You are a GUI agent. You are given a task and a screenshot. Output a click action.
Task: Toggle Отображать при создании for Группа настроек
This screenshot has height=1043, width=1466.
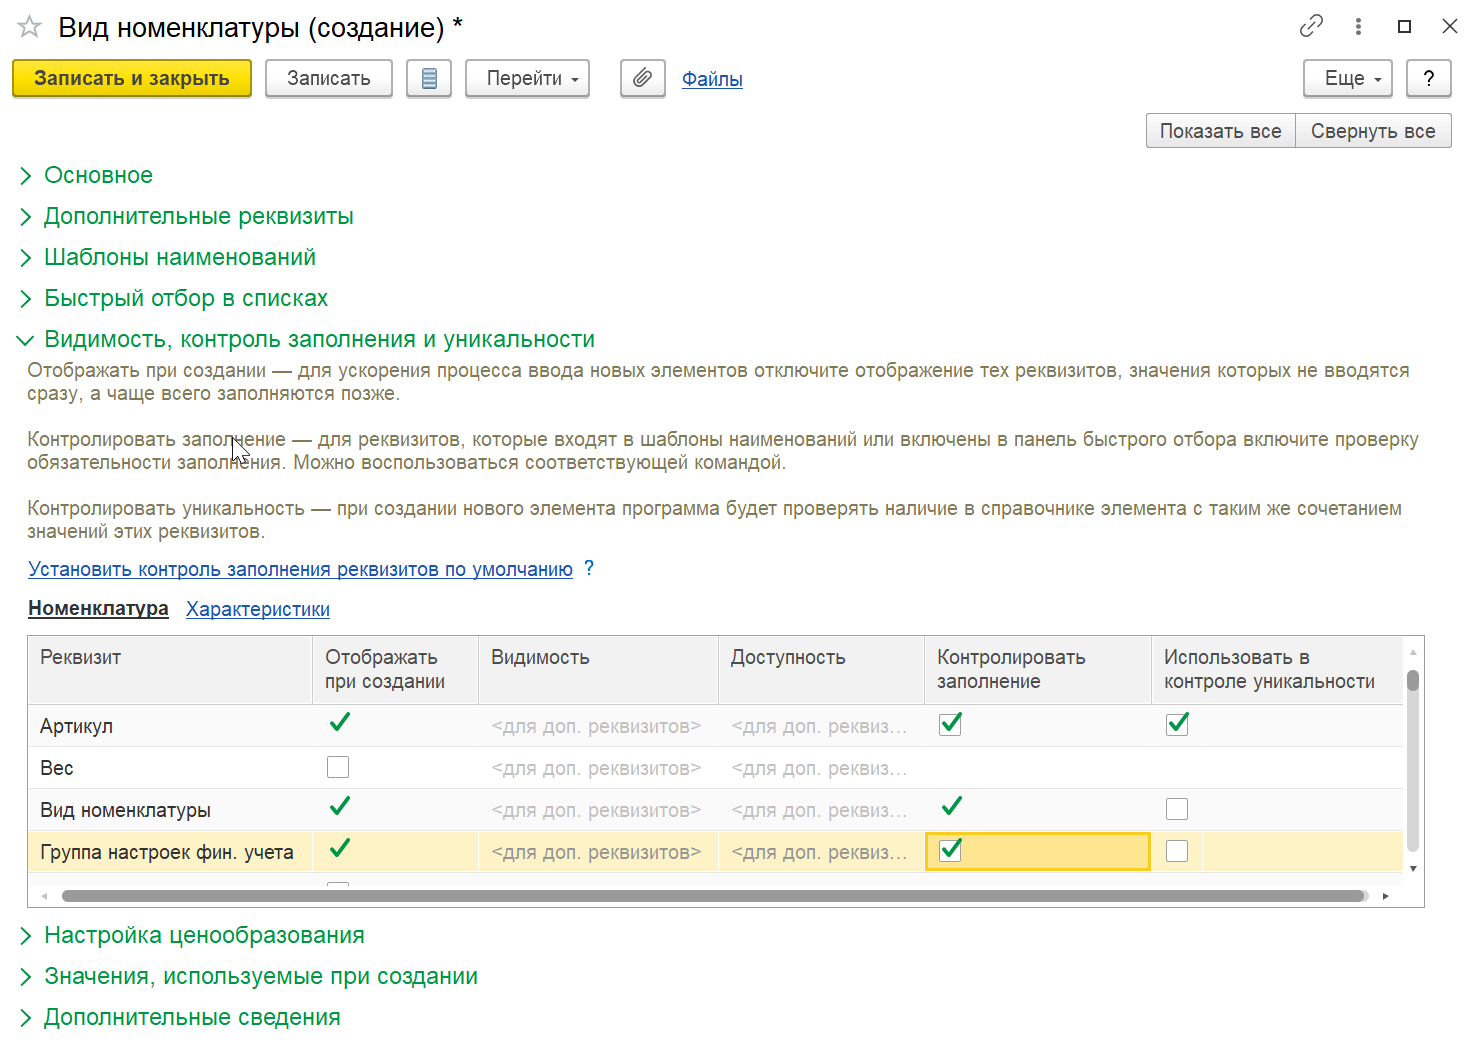point(339,849)
